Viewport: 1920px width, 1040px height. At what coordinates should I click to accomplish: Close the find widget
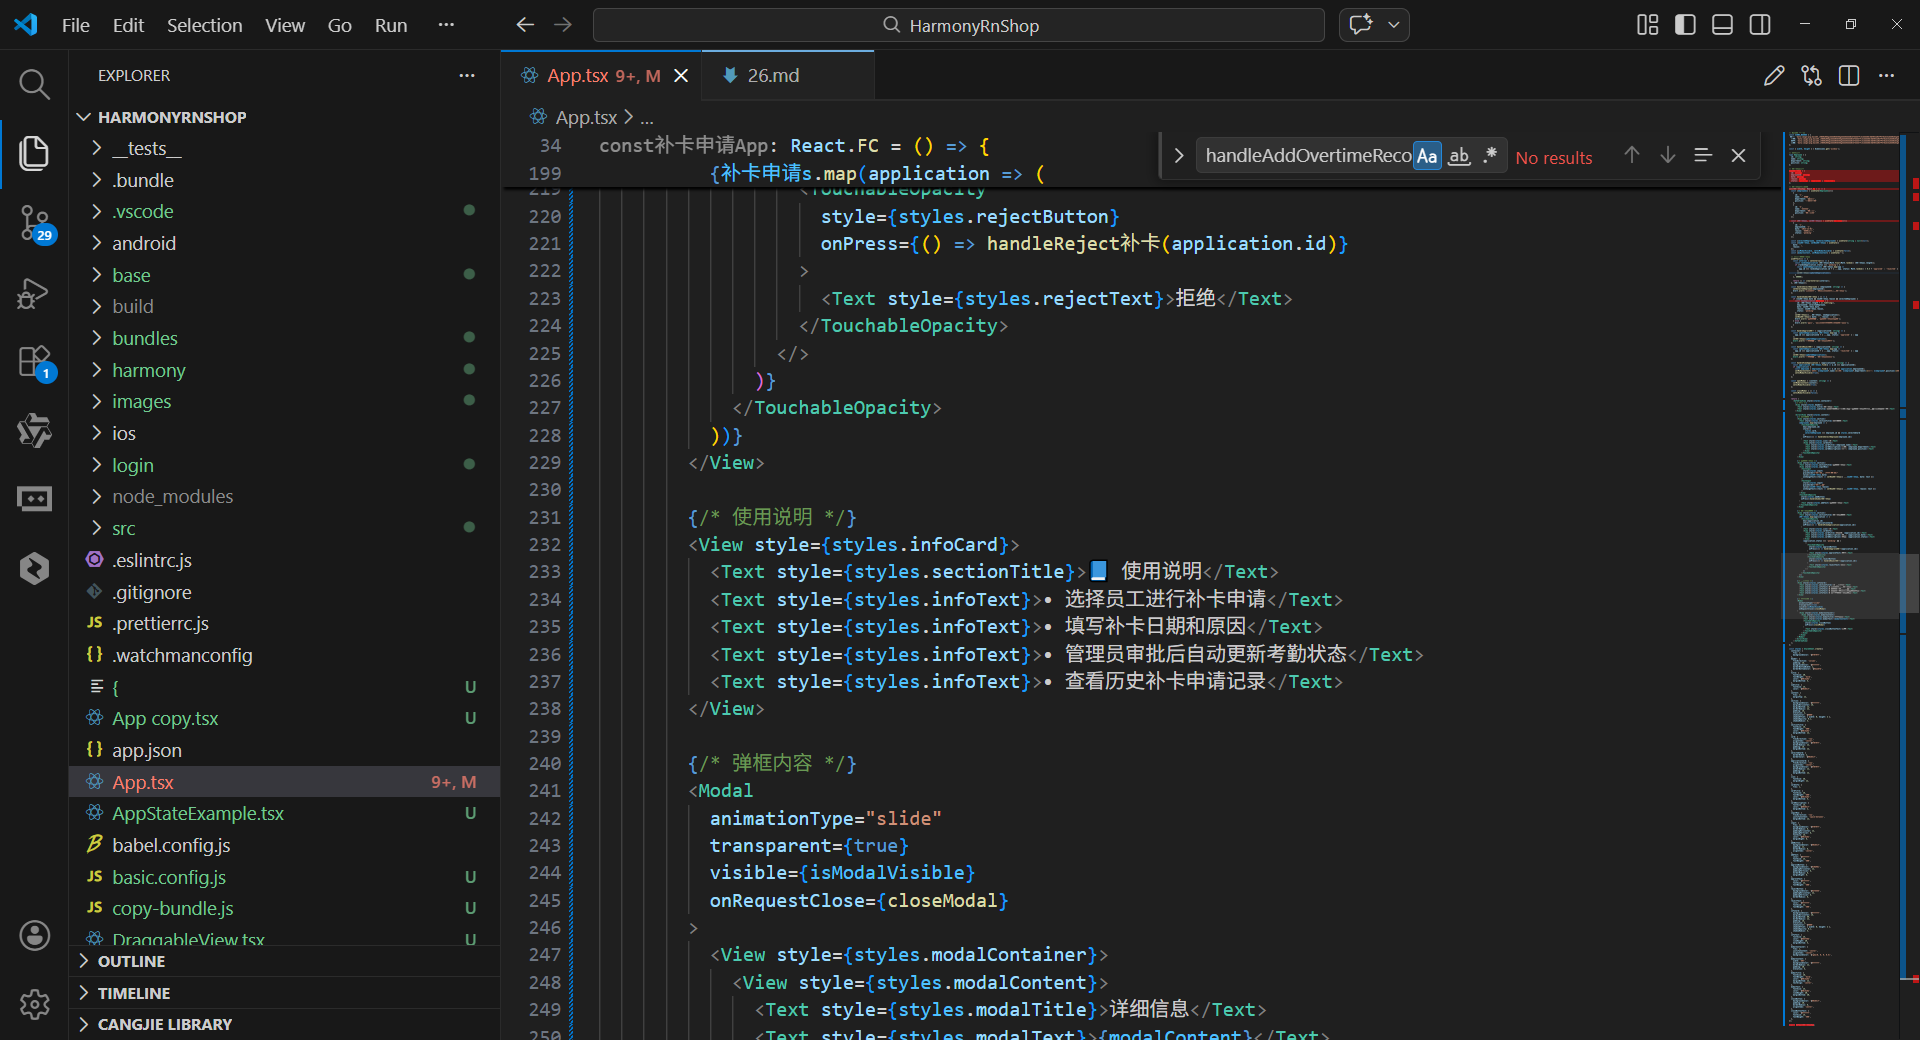[x=1738, y=155]
